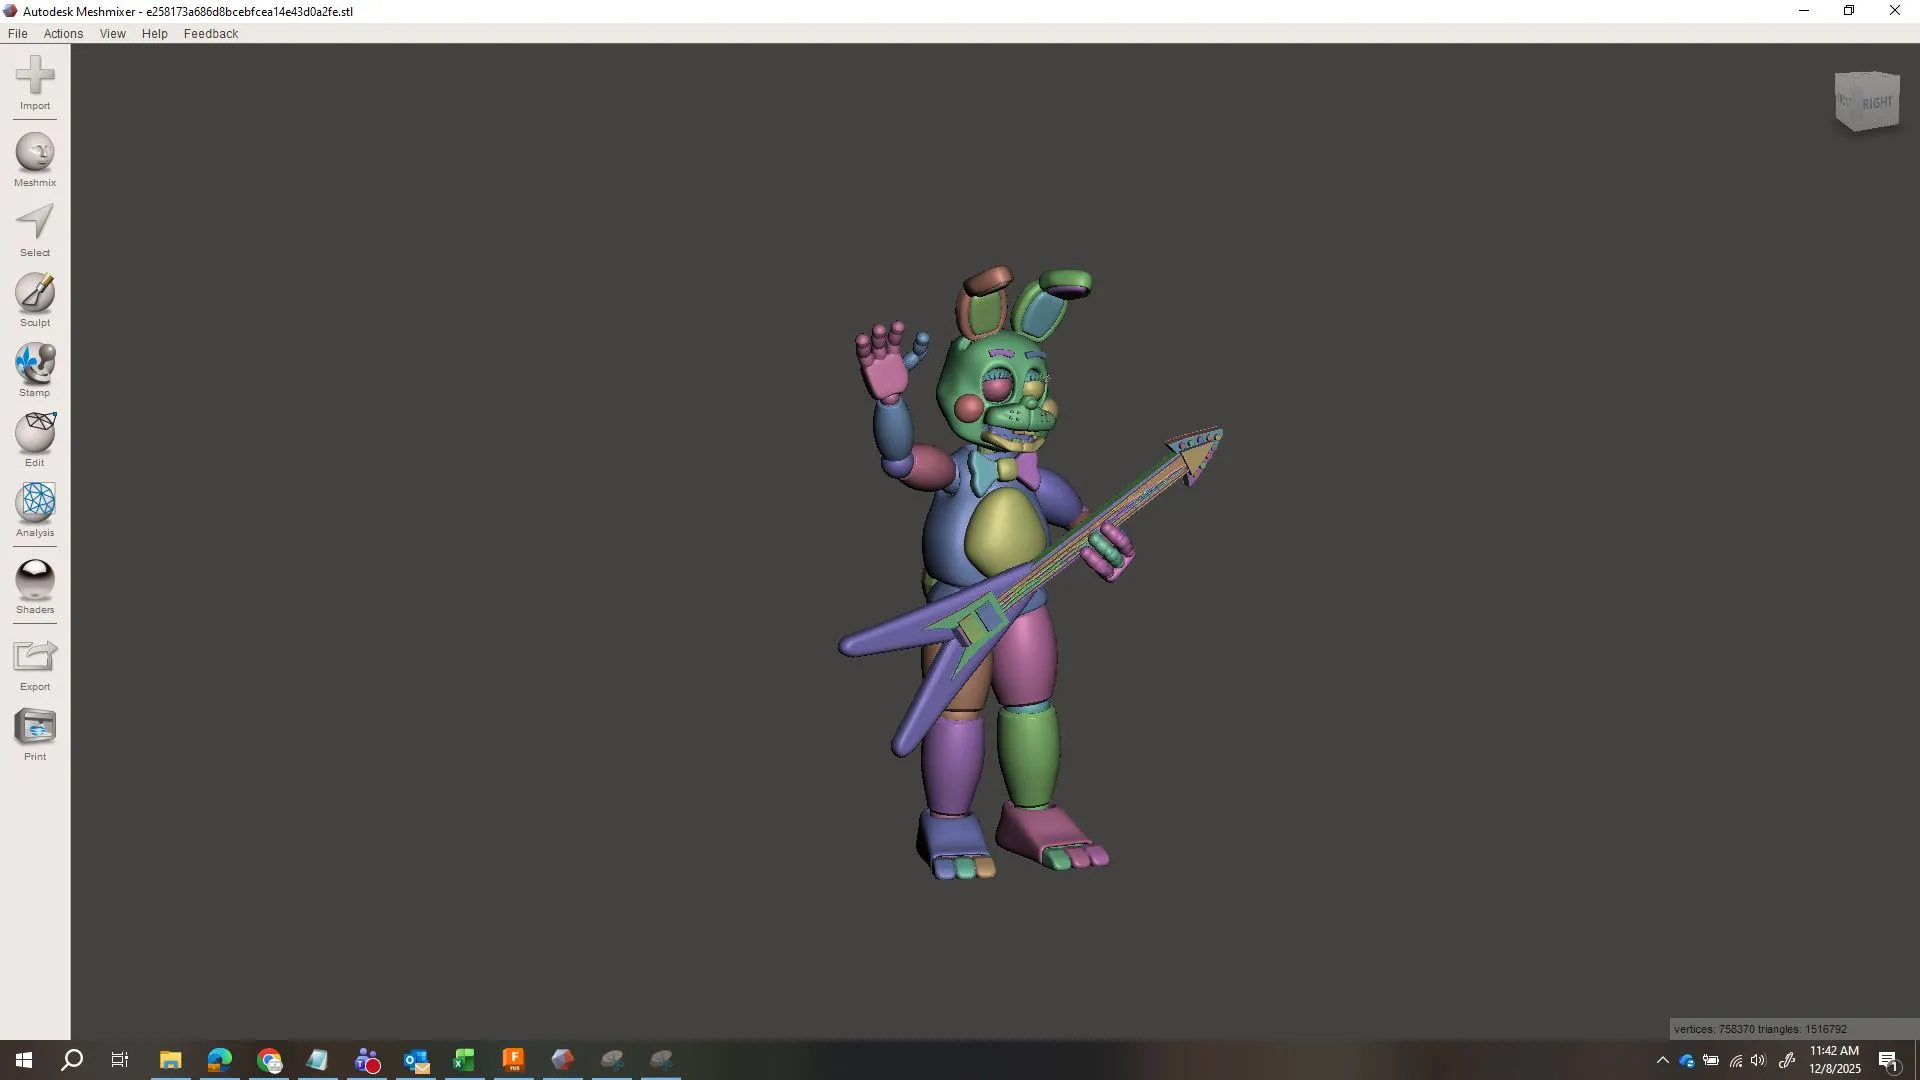Open the Windows Start menu
This screenshot has width=1920, height=1080.
(x=21, y=1060)
